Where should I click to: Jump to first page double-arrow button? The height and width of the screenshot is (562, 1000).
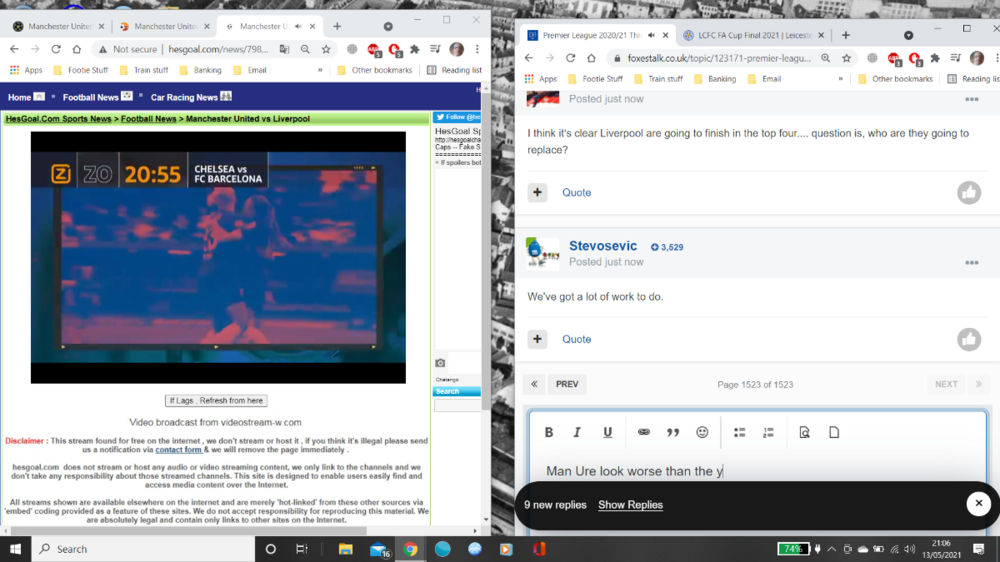coord(534,384)
